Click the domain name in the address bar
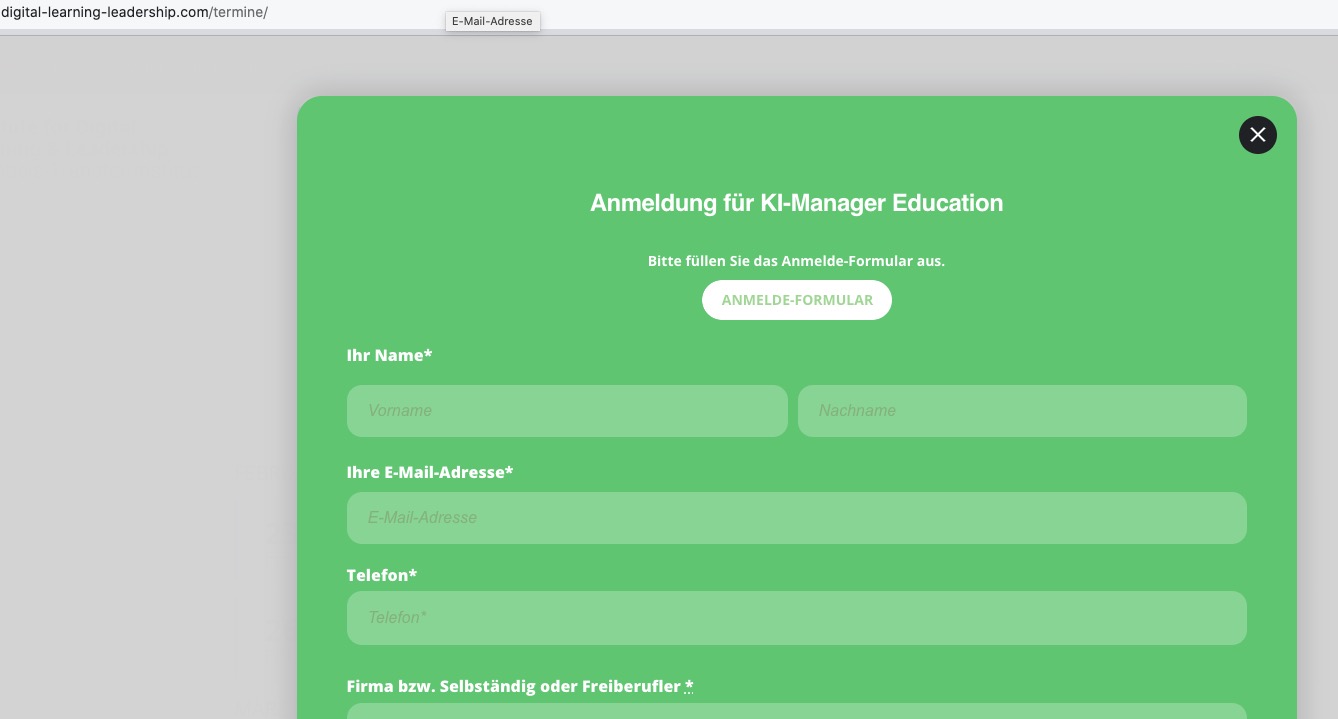Screen dimensions: 1338x719 pyautogui.click(x=103, y=13)
